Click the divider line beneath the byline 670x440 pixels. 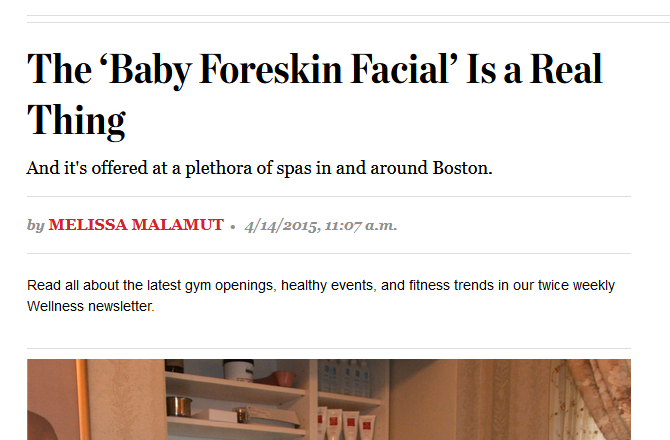coord(329,253)
